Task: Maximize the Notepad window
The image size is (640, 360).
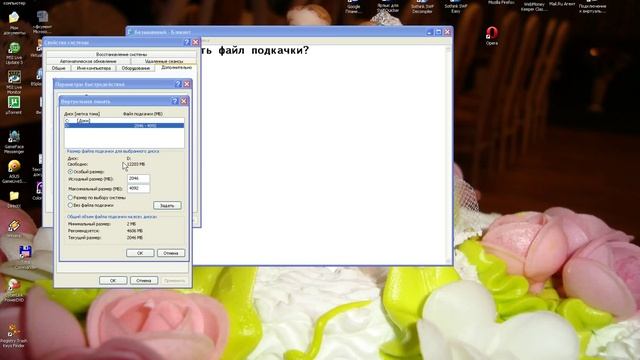Action: 438,32
